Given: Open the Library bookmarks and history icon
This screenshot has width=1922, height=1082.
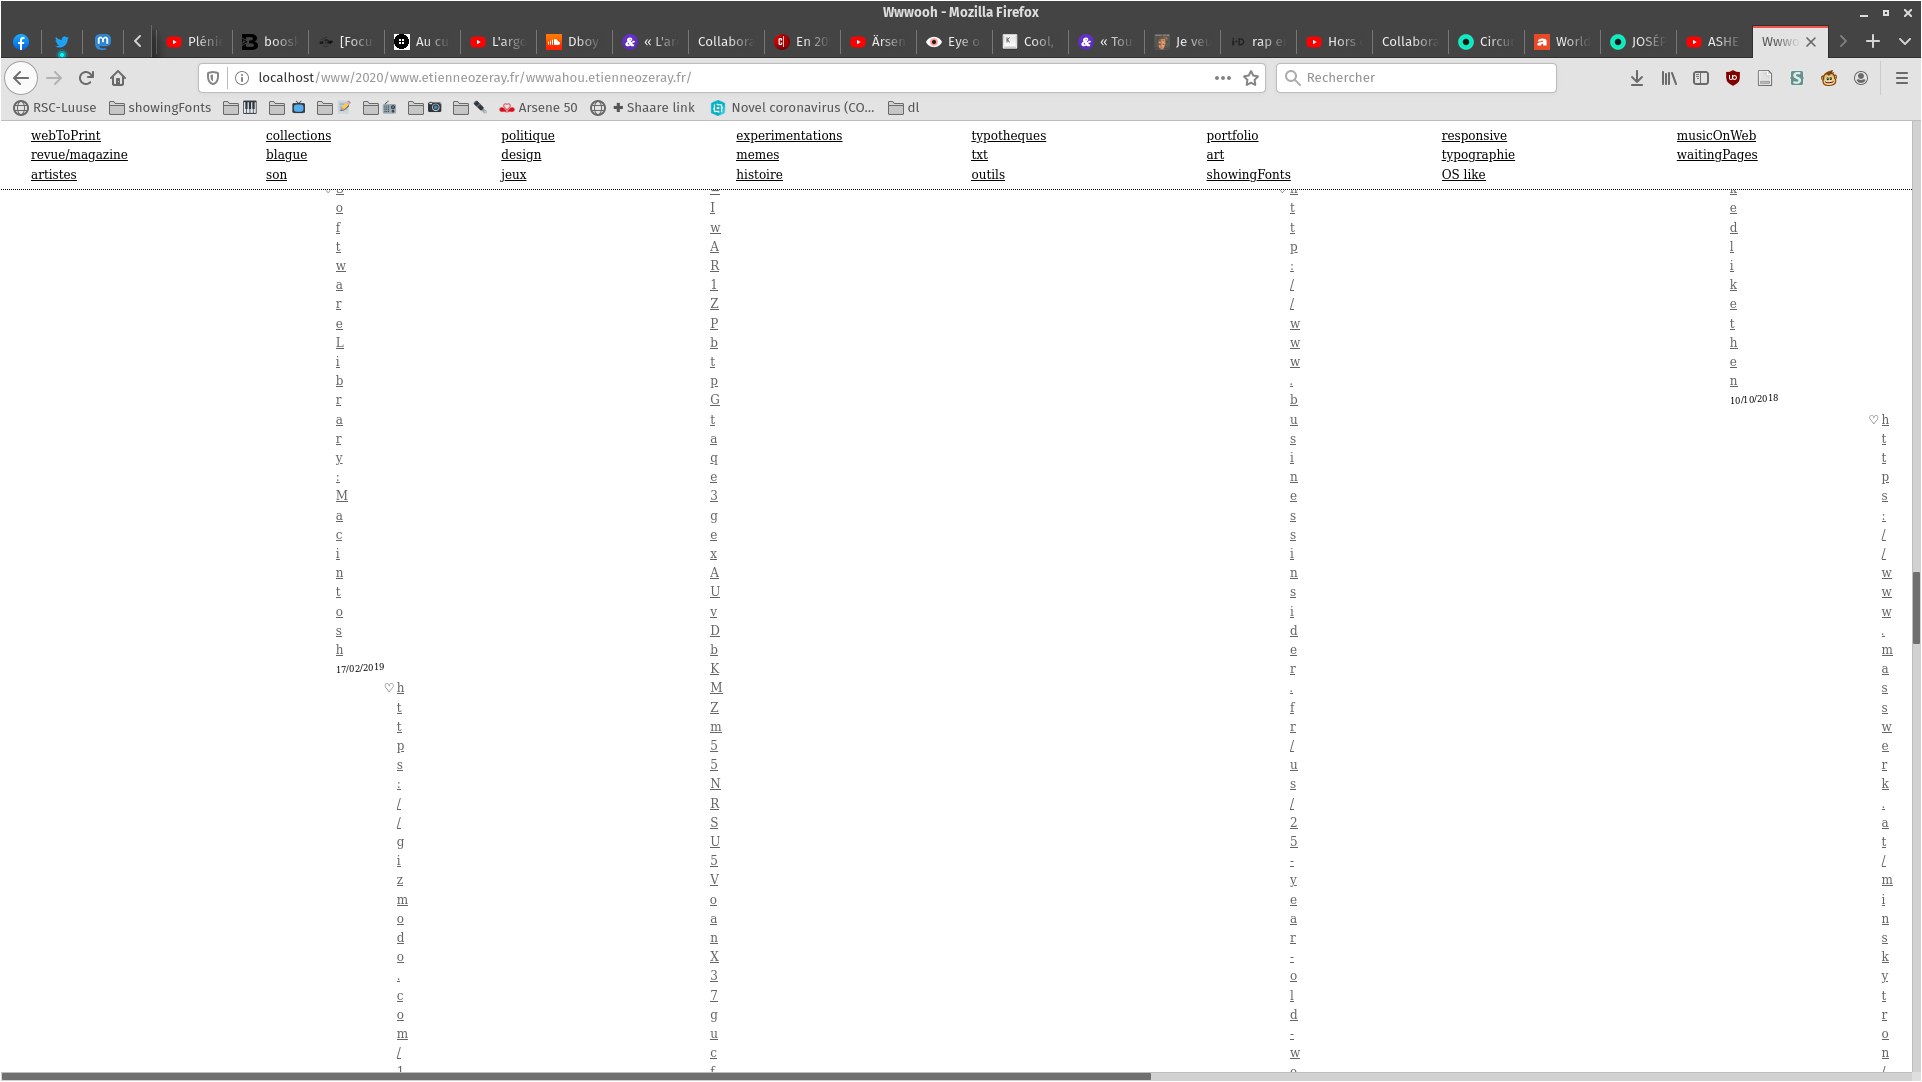Looking at the screenshot, I should (1669, 78).
